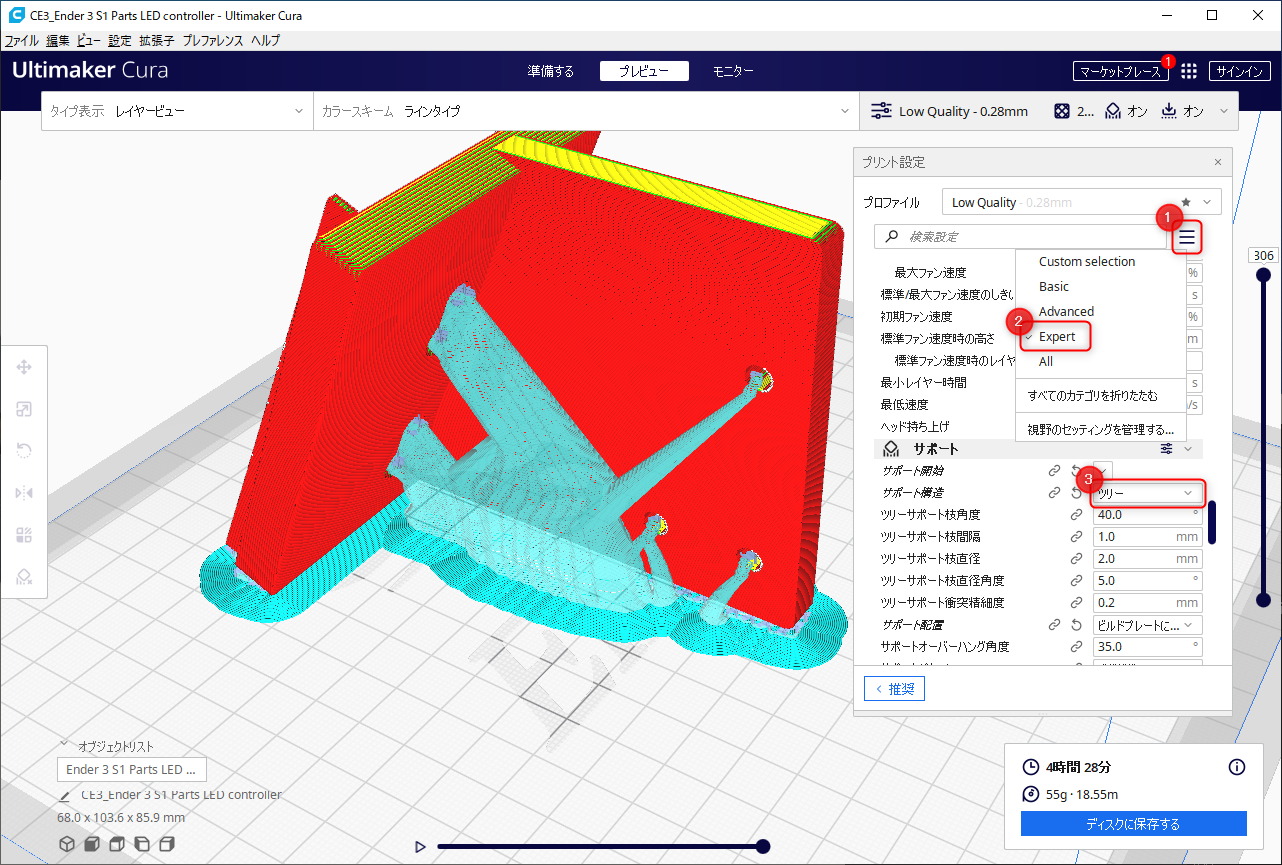Screen dimensions: 1282x865
Task: Open the プレファレンス menu
Action: [212, 41]
